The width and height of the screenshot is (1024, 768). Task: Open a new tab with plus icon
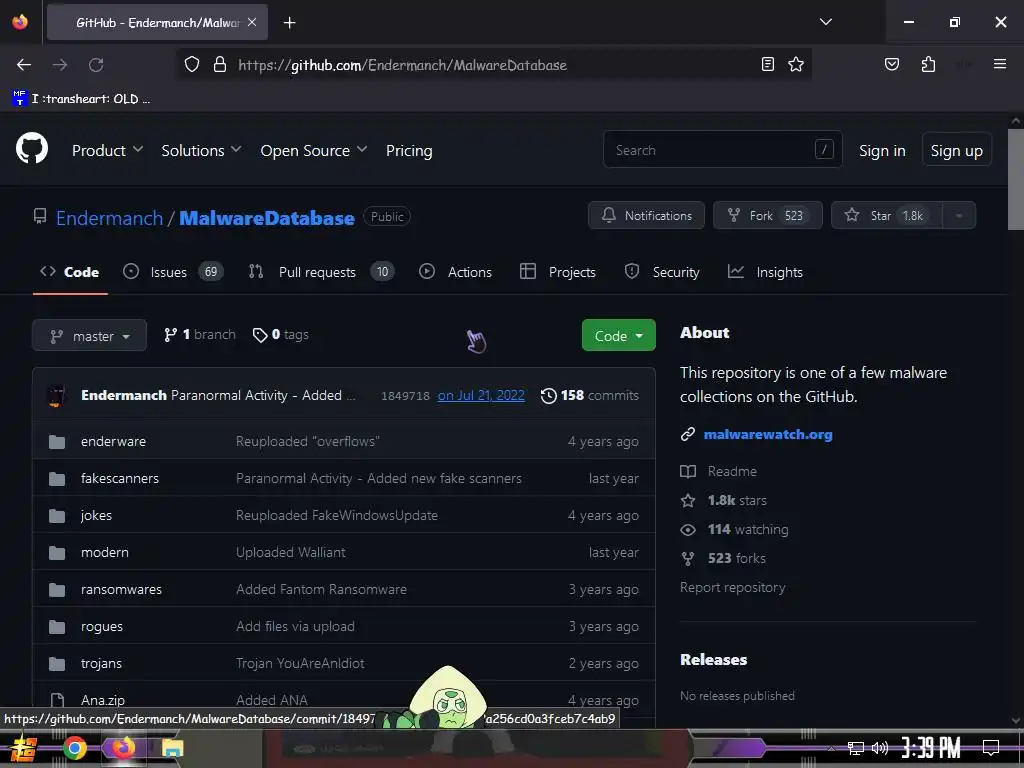tap(290, 23)
